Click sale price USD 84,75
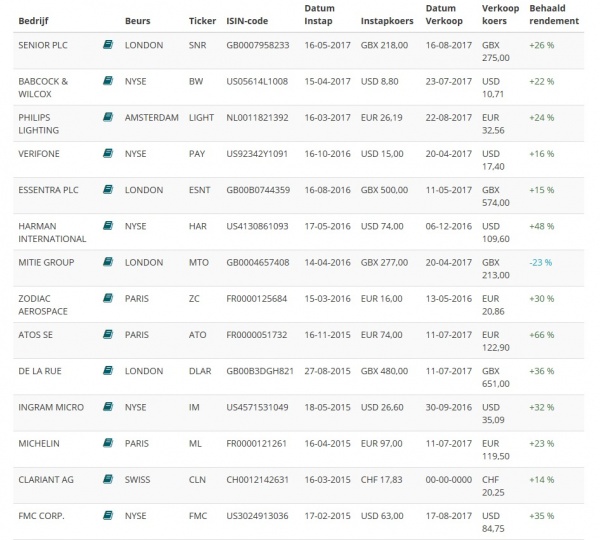Screen dimensions: 600x540 tap(493, 522)
